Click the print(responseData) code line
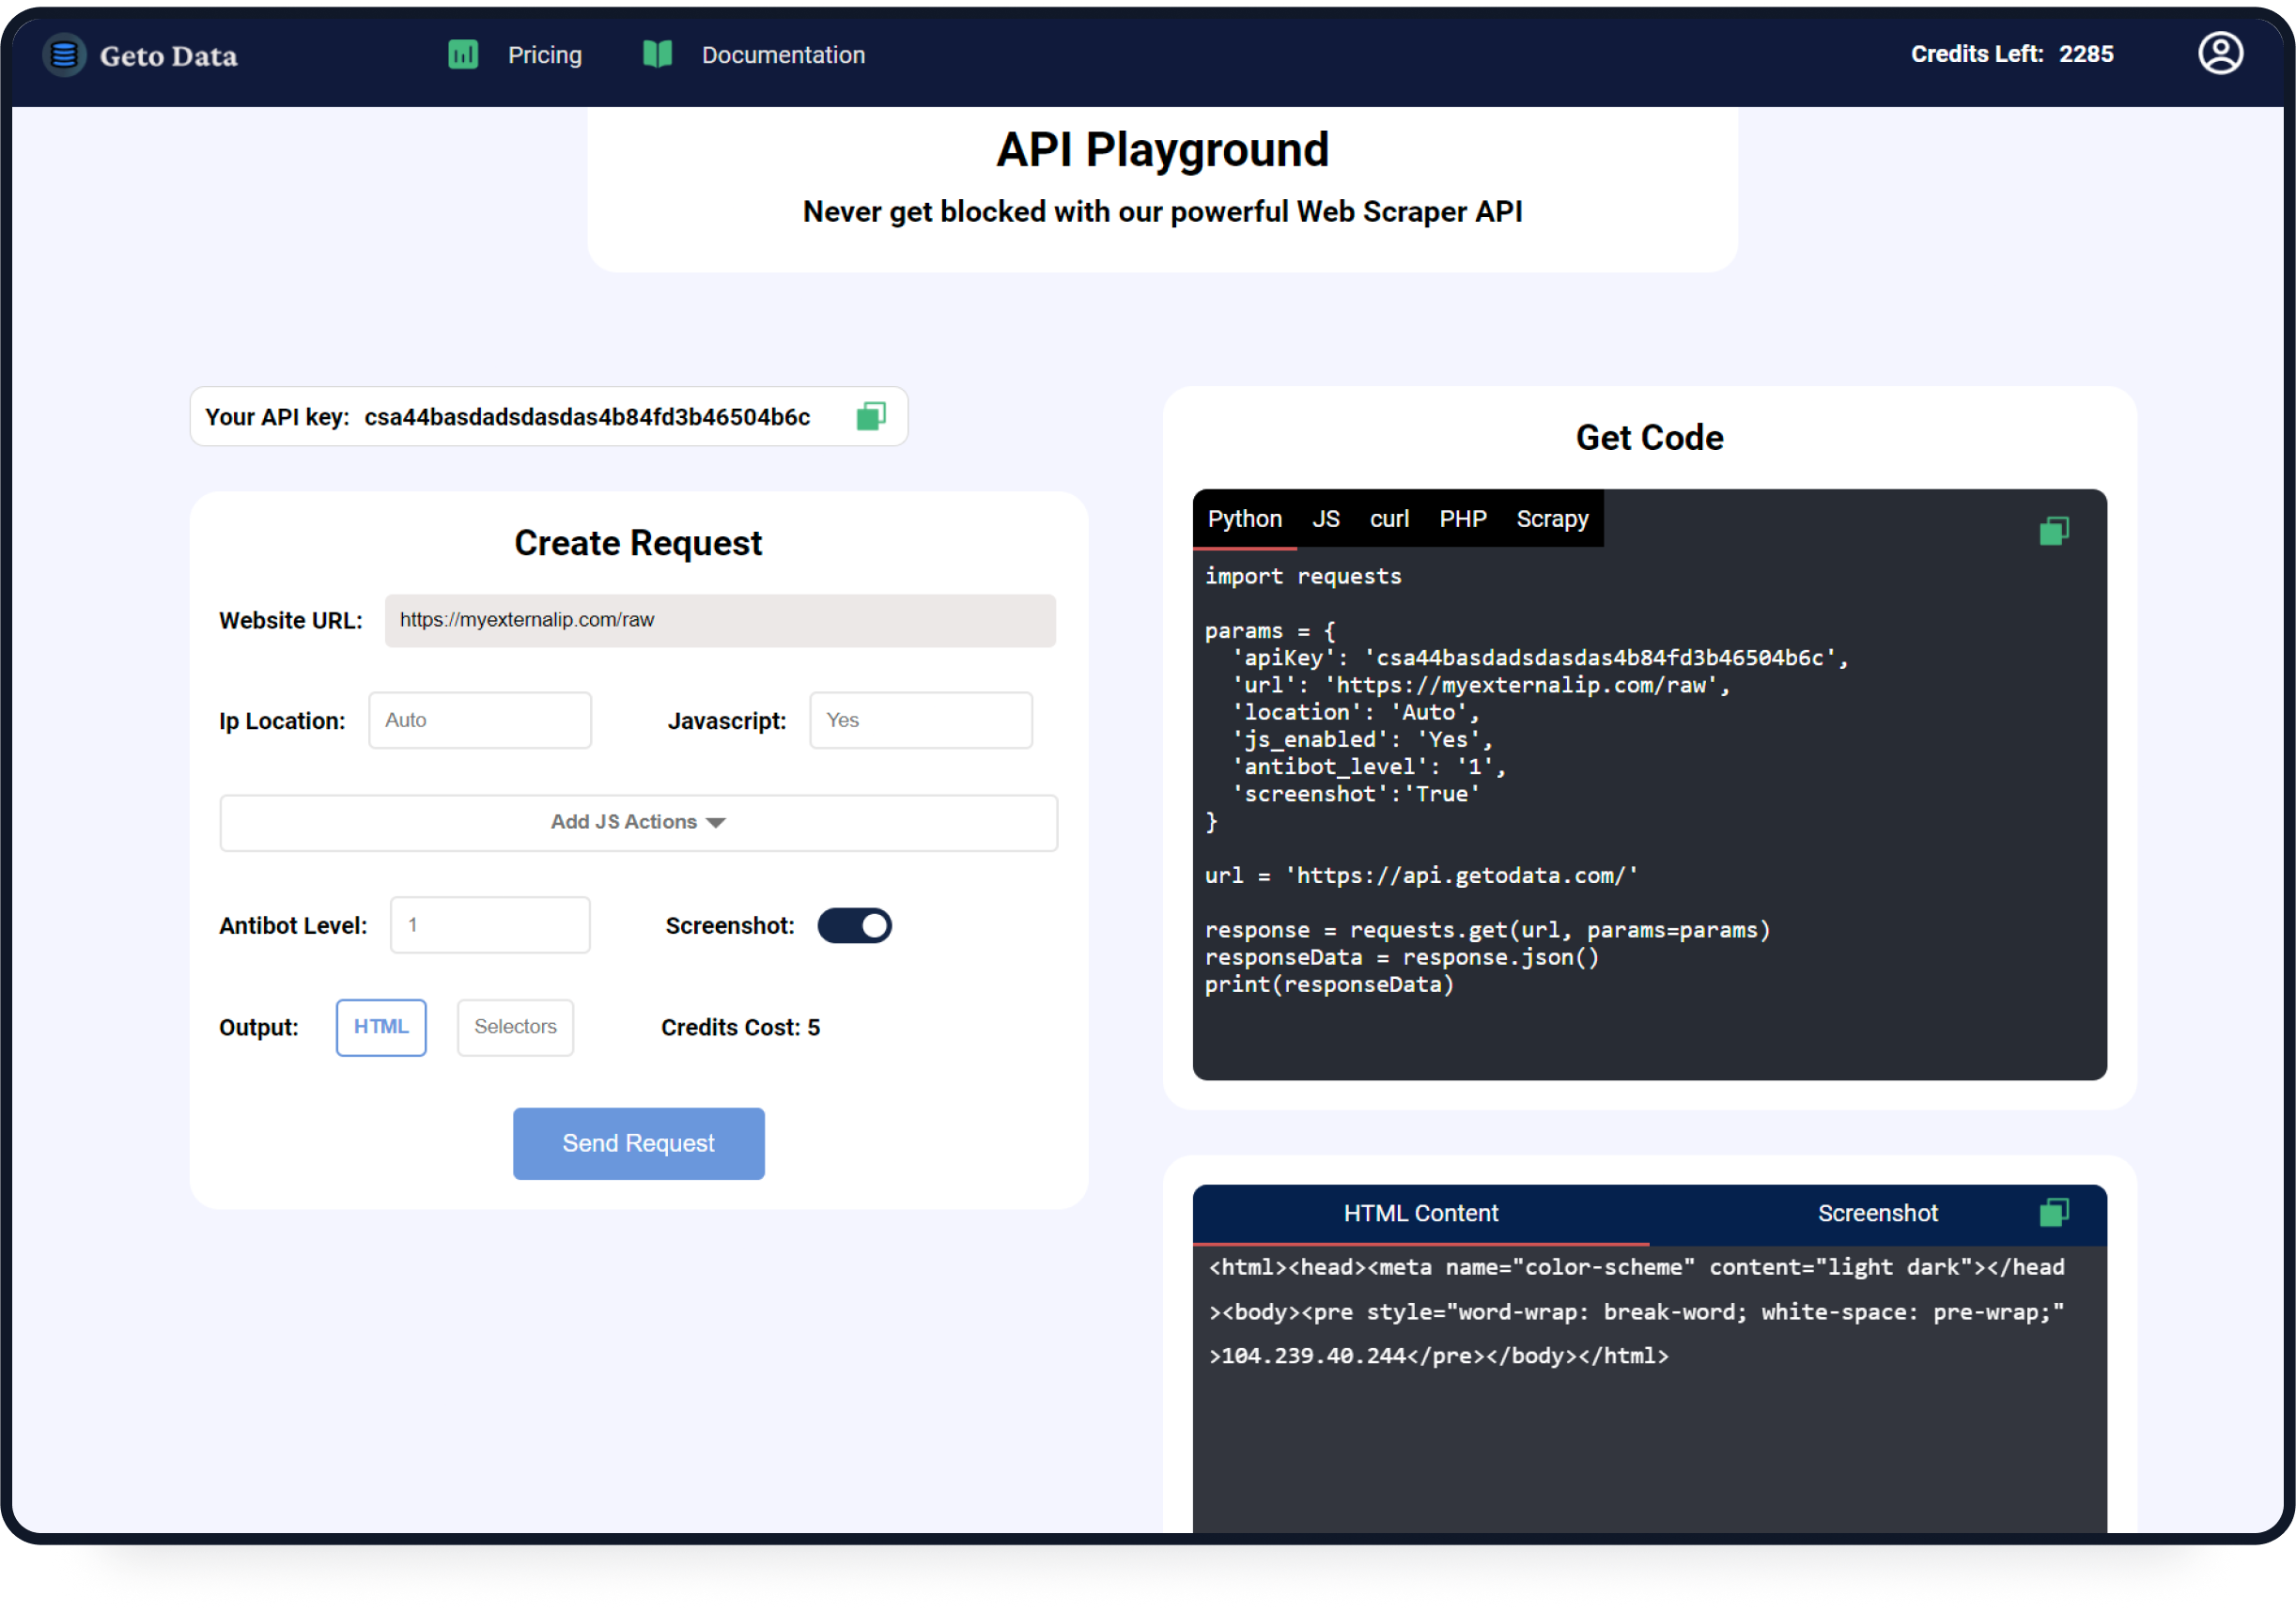This screenshot has height=1612, width=2296. click(1329, 985)
